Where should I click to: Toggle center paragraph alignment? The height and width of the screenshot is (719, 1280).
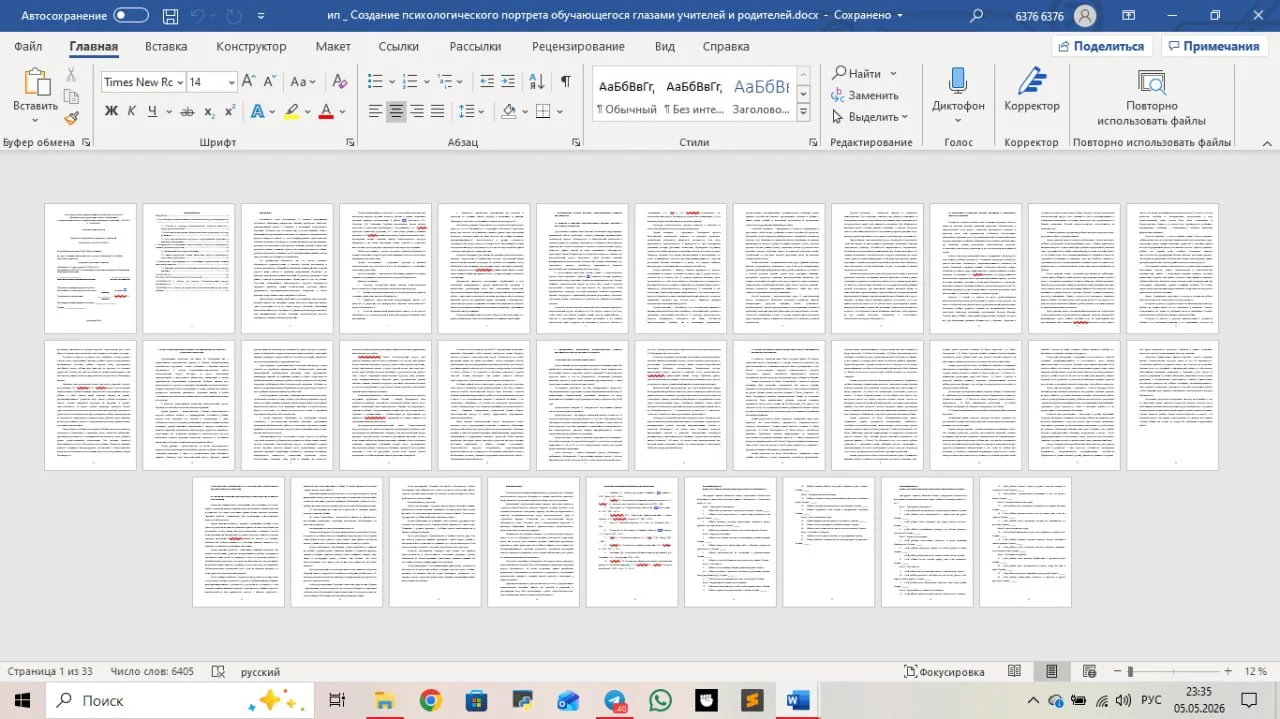point(397,111)
